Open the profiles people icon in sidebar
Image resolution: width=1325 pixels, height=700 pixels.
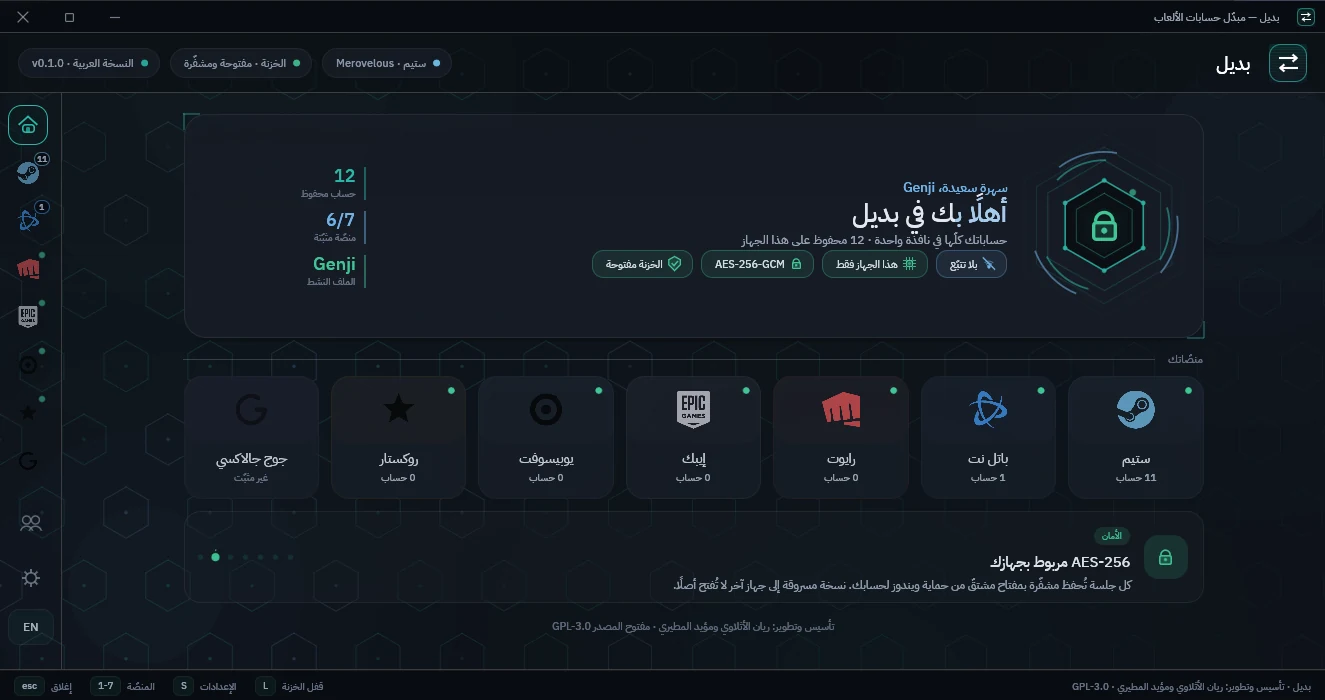pos(30,522)
